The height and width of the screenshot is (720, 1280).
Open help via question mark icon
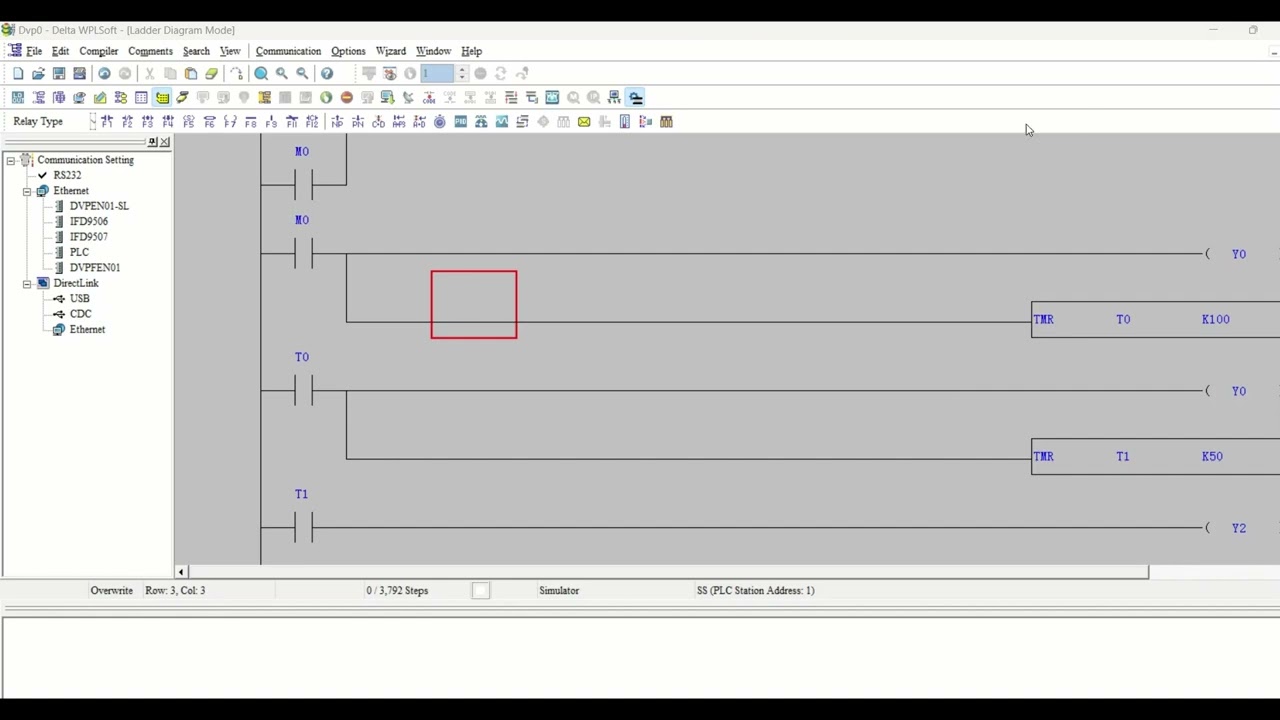[327, 74]
